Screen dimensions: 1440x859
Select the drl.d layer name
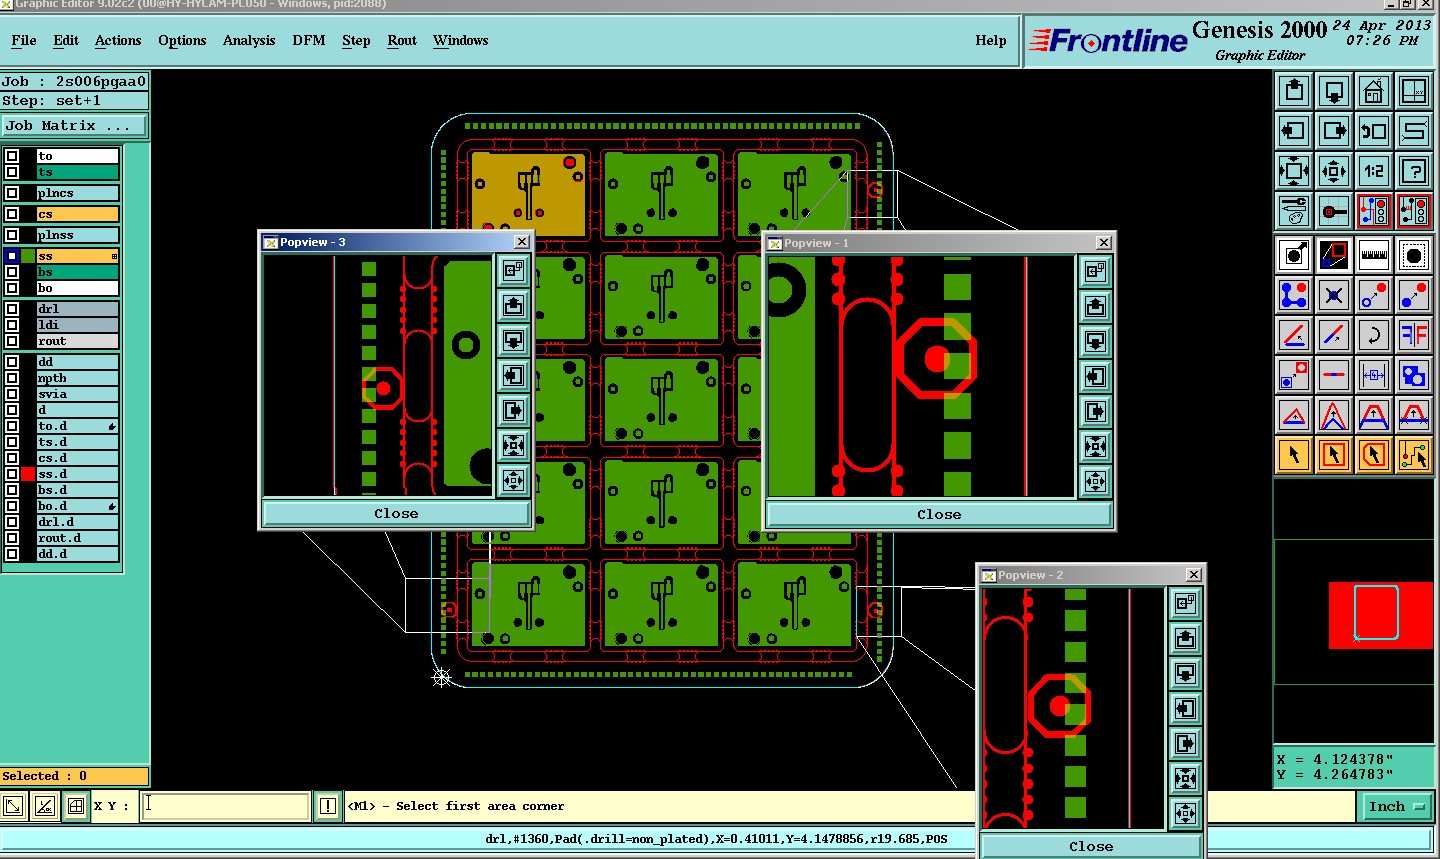[x=78, y=522]
